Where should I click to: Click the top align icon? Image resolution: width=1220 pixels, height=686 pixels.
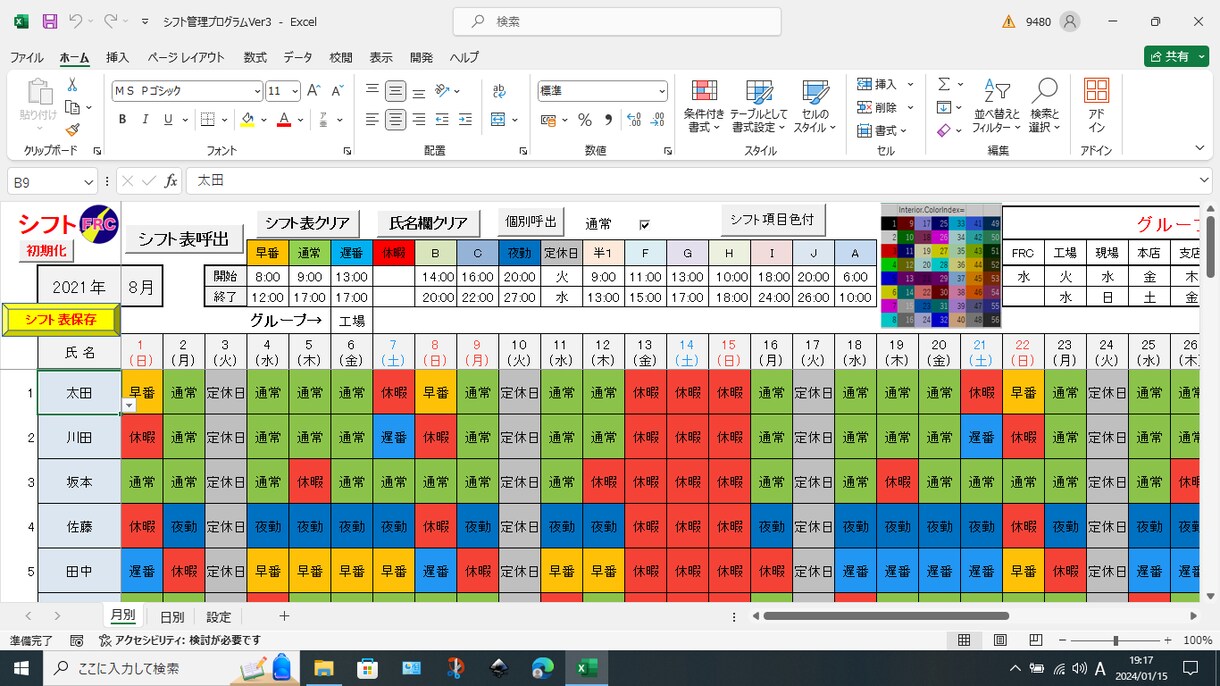(372, 91)
